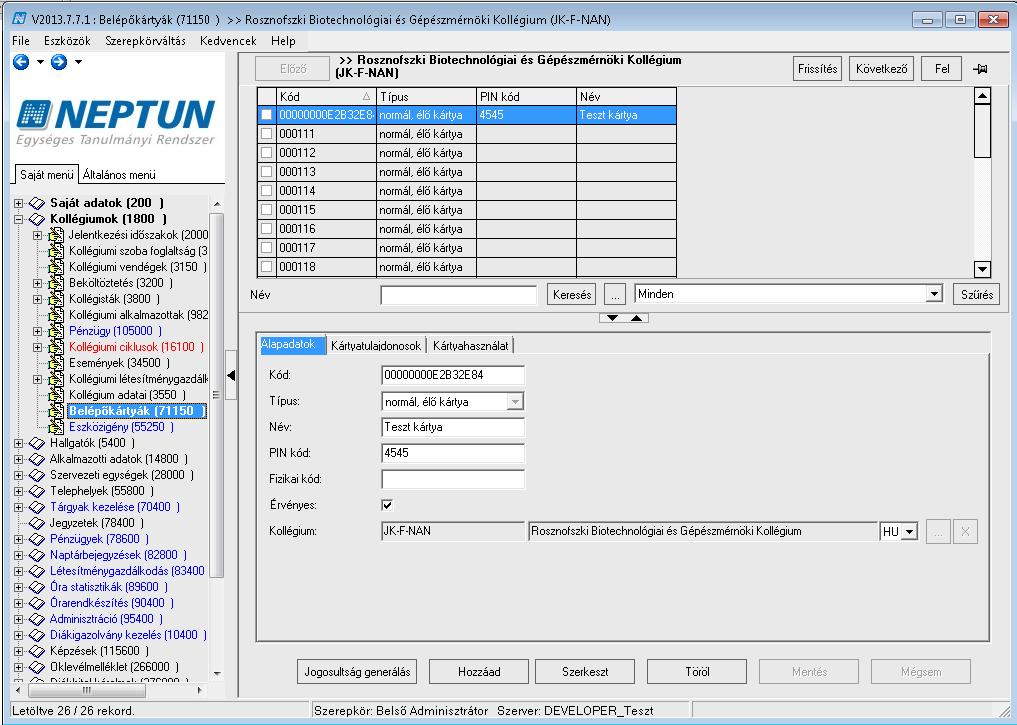This screenshot has height=725, width=1017.
Task: Open the Eszközök menu
Action: coord(67,41)
